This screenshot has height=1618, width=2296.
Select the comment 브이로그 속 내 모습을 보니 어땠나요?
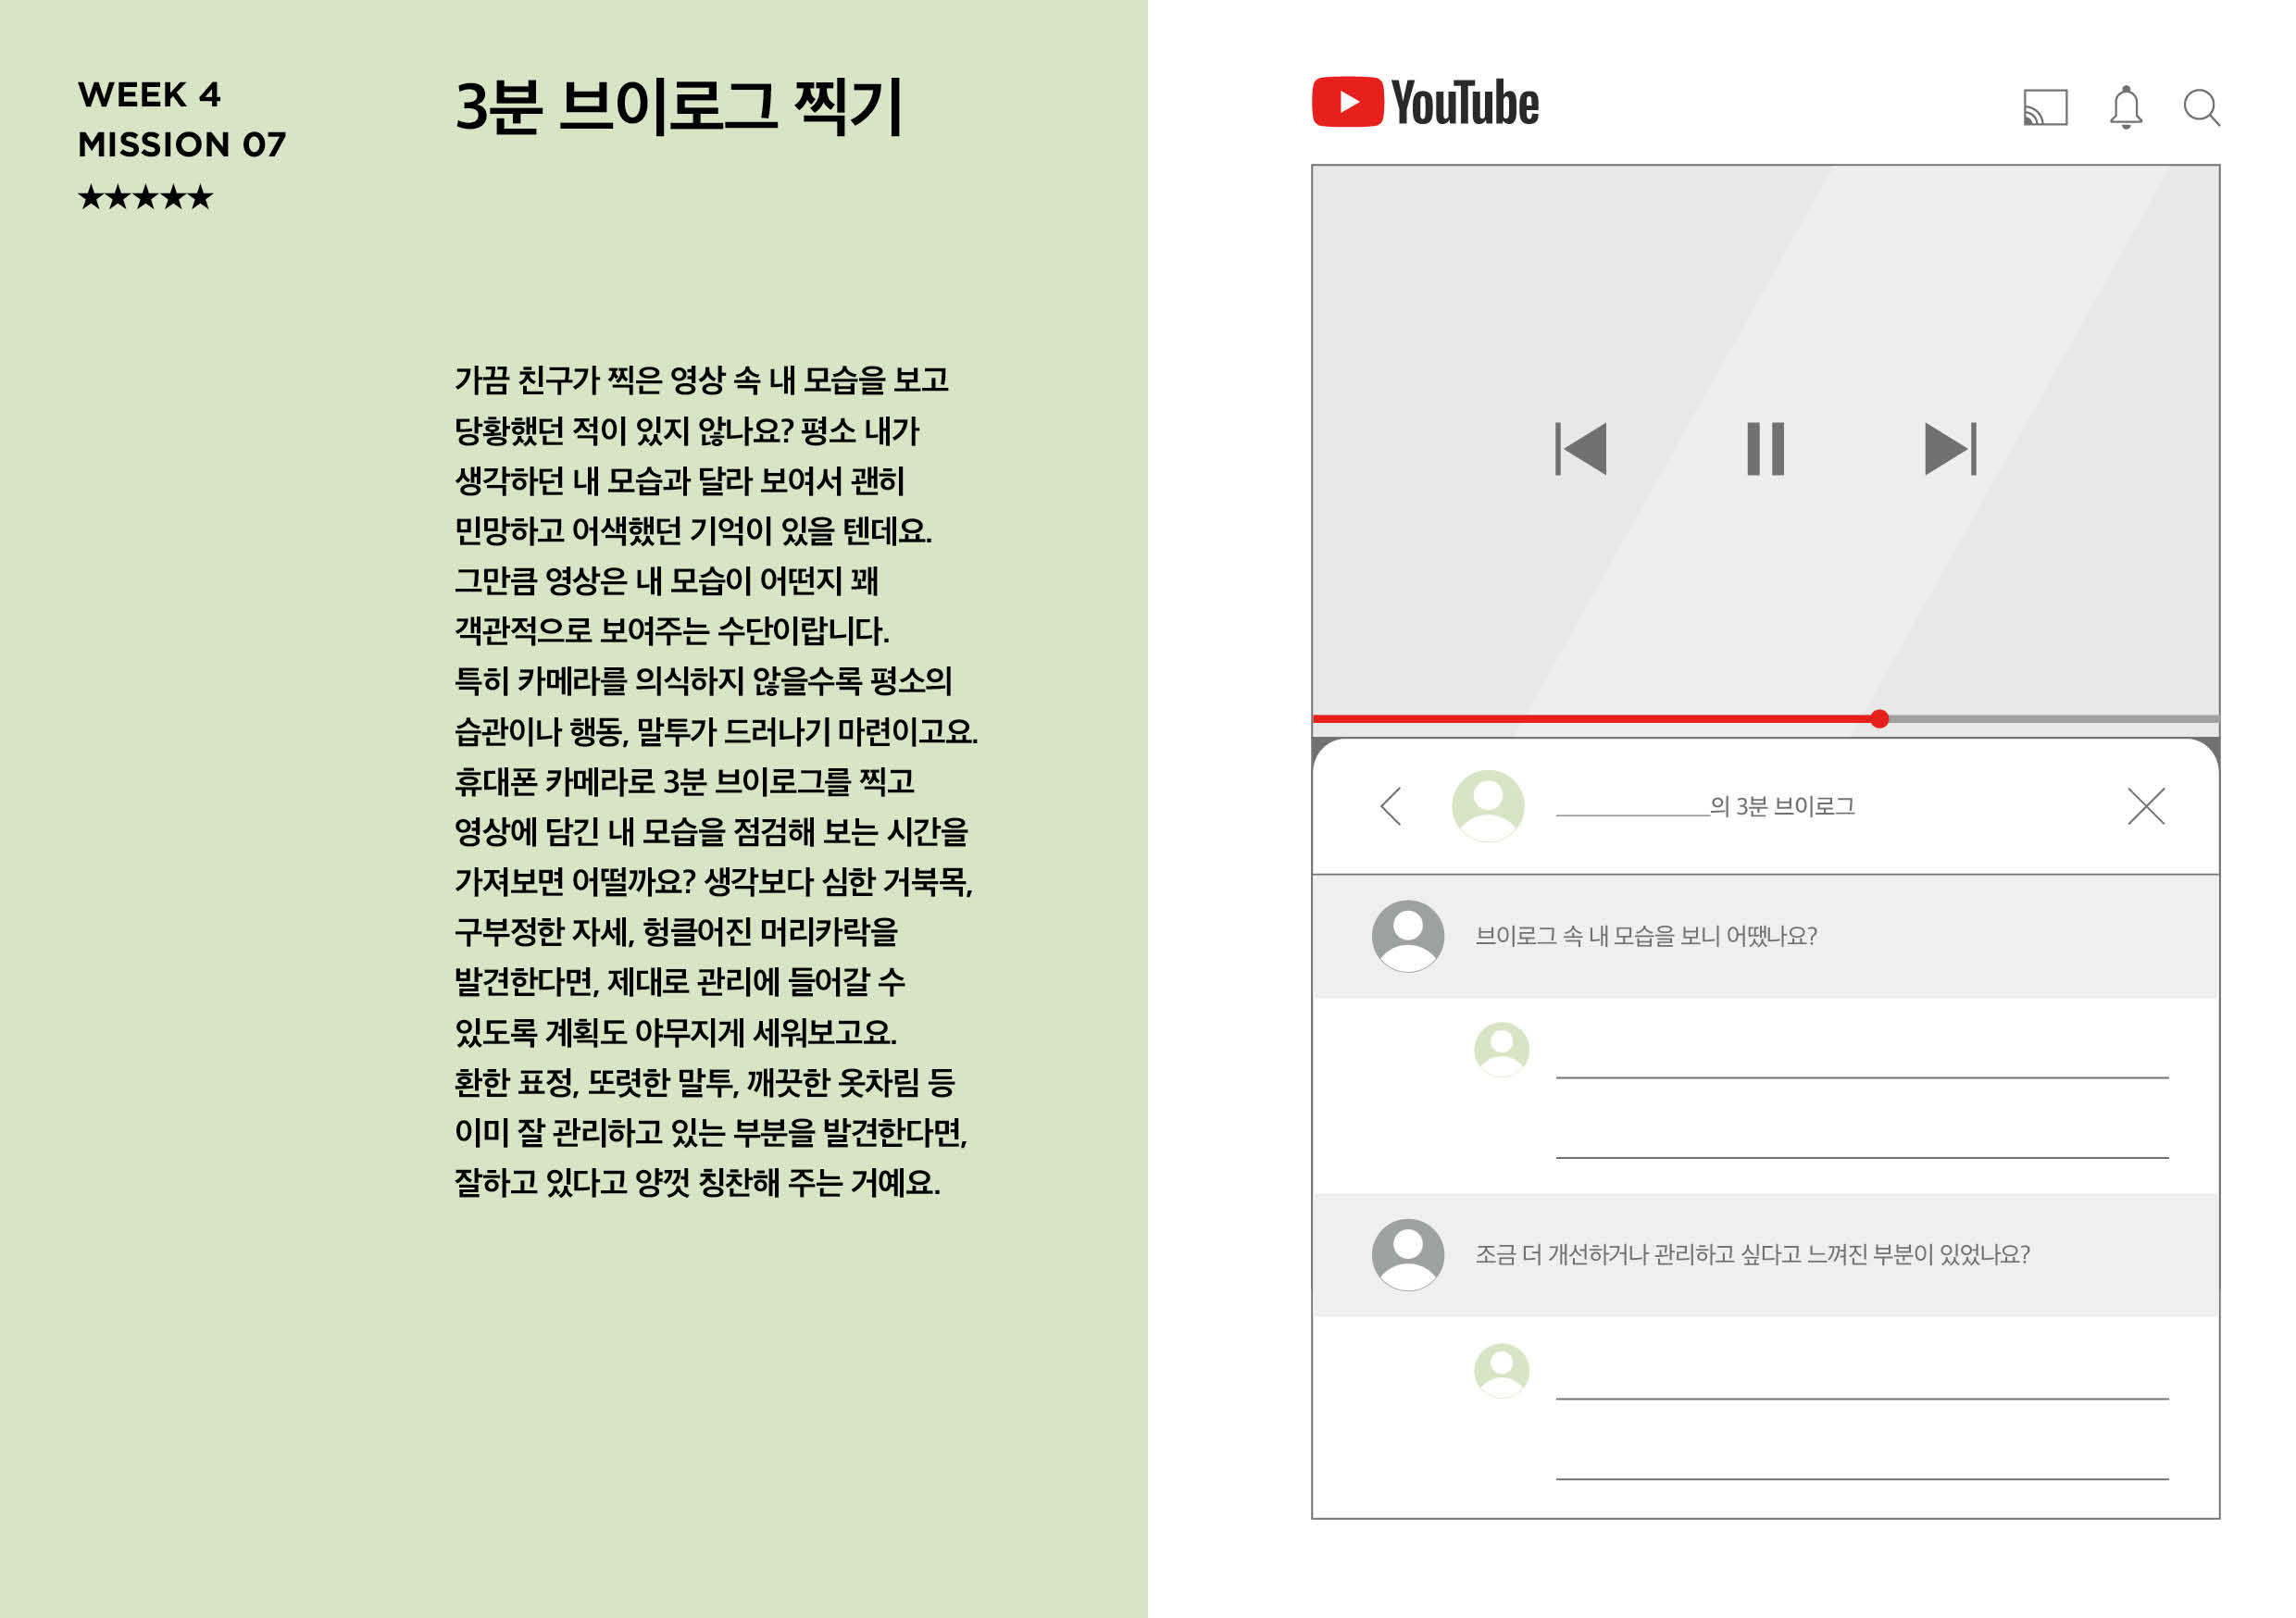(1646, 936)
